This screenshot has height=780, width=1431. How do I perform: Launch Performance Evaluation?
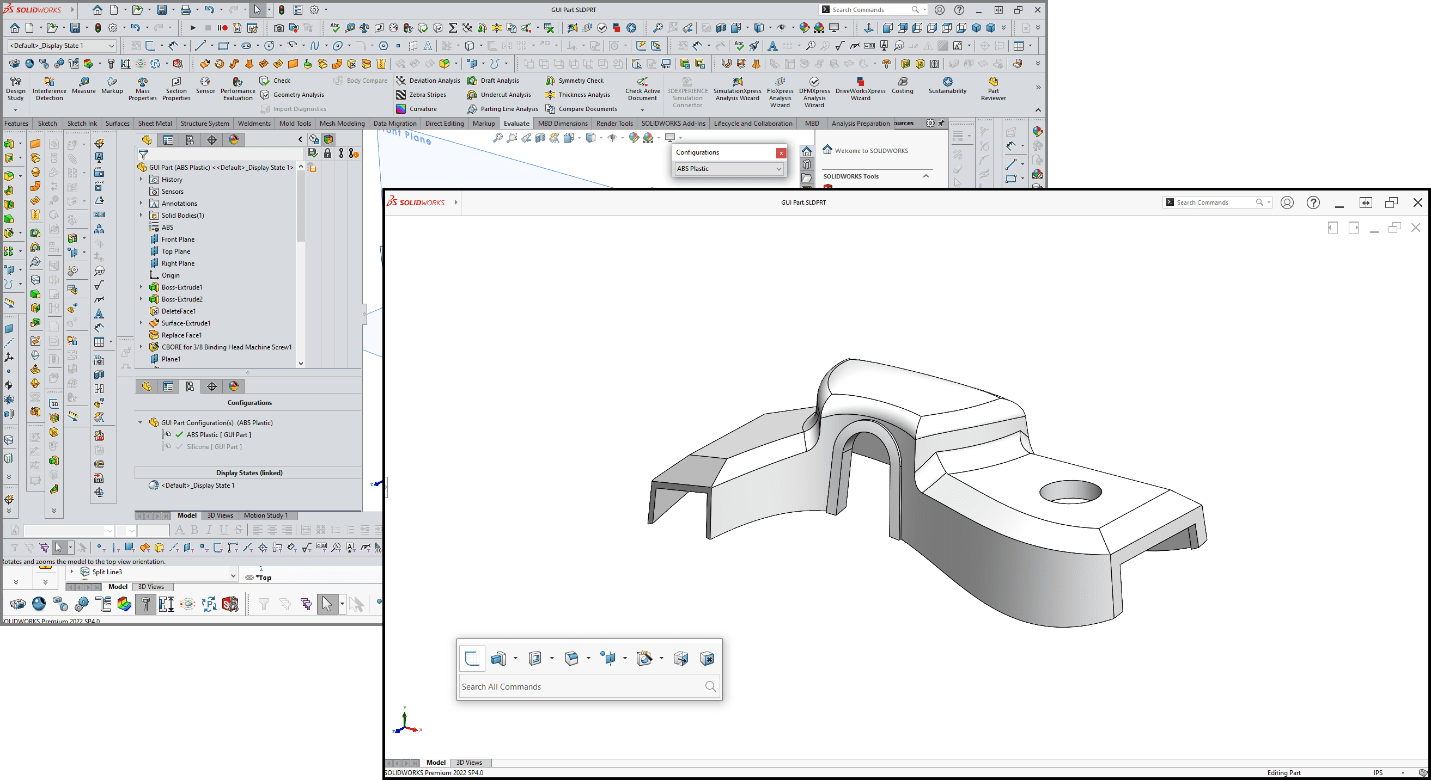[x=238, y=88]
